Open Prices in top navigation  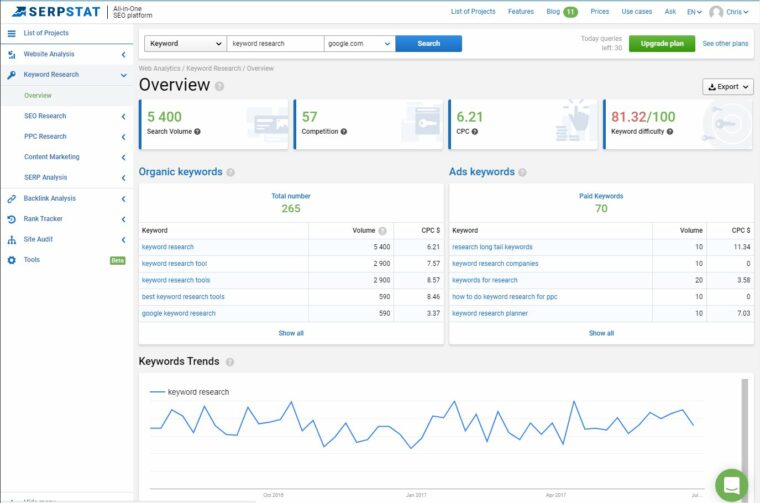point(600,12)
